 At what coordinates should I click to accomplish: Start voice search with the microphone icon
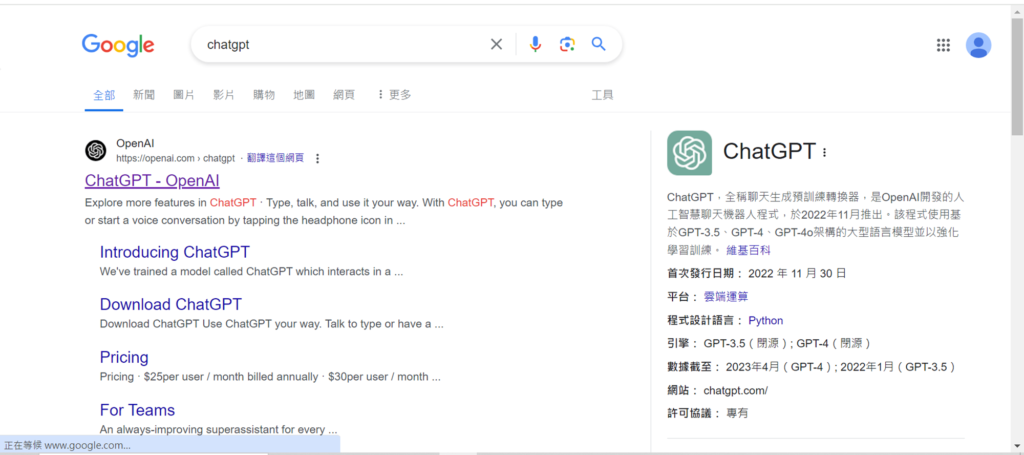[x=535, y=44]
